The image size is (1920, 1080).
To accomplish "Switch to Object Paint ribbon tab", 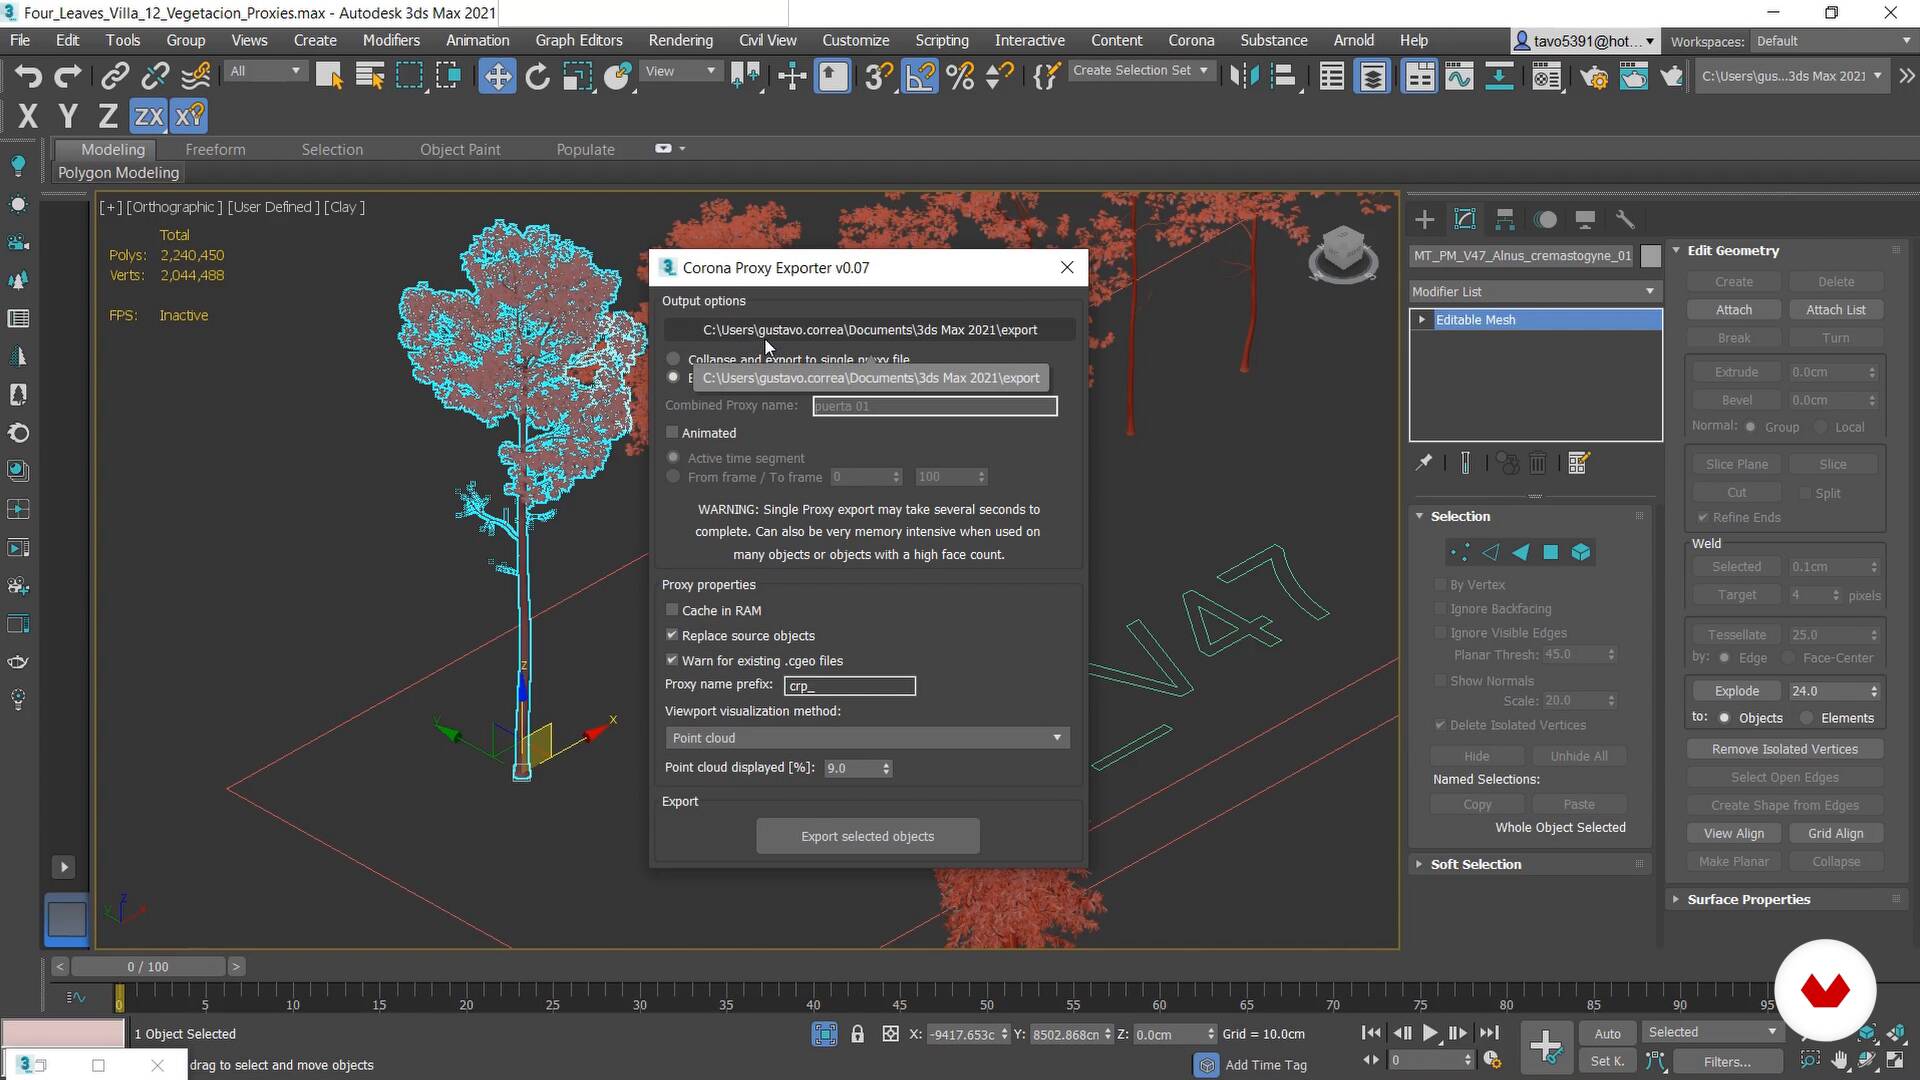I will point(460,149).
